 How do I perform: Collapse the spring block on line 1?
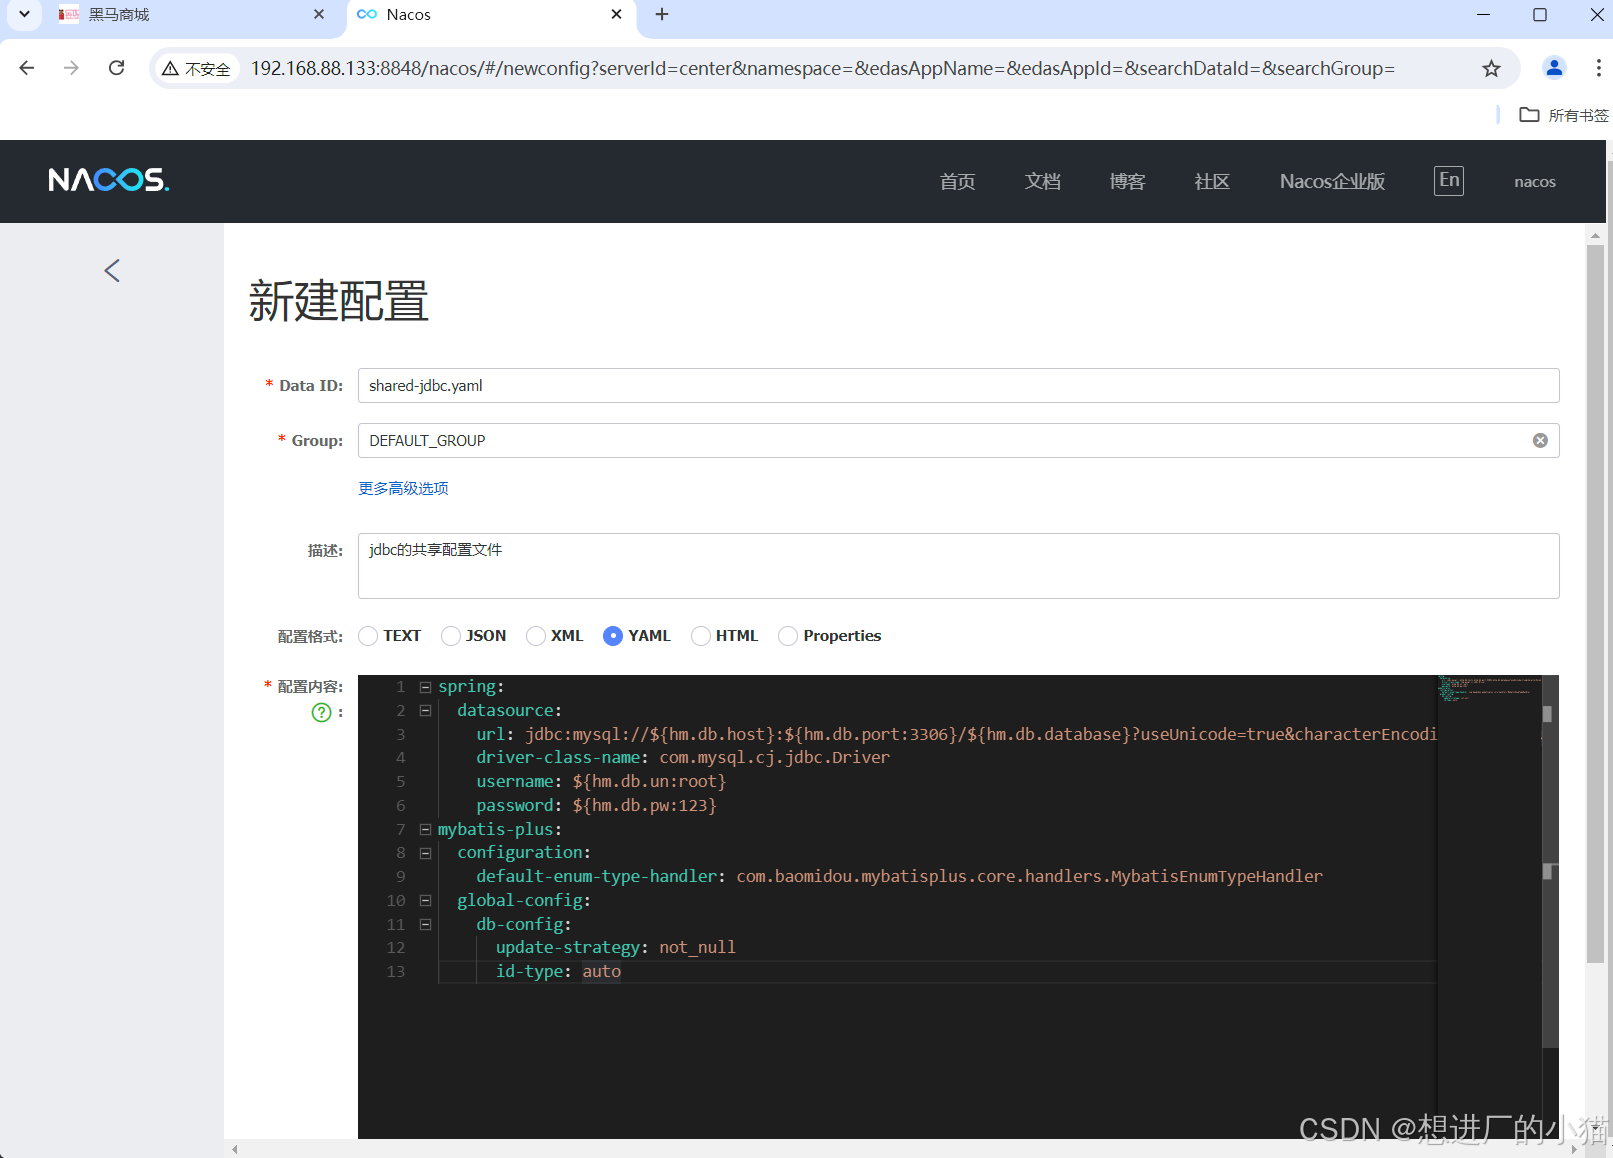click(425, 687)
